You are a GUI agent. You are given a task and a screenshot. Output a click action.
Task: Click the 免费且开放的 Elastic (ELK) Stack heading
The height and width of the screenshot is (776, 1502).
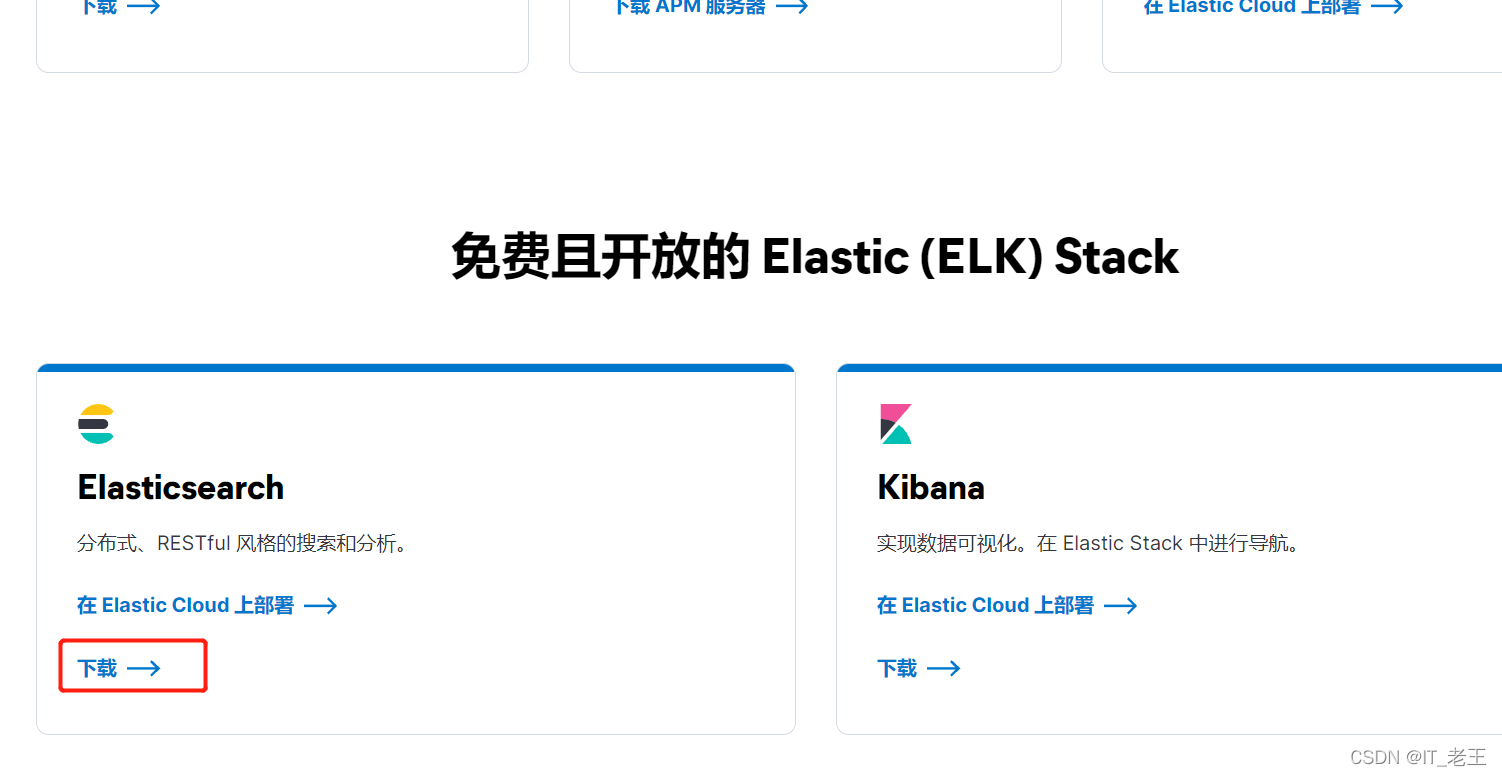(x=814, y=257)
